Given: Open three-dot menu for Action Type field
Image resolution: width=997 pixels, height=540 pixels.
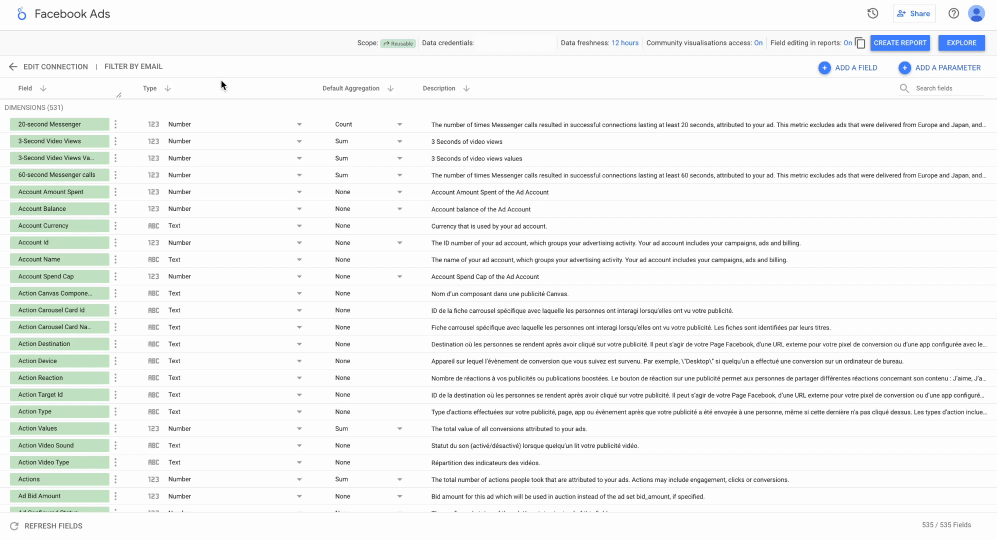Looking at the screenshot, I should [115, 412].
